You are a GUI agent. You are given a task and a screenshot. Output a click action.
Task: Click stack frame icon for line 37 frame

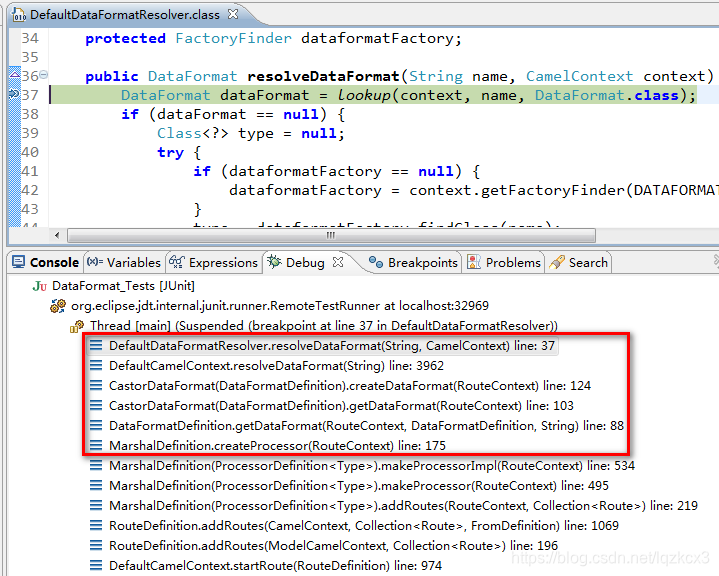96,345
